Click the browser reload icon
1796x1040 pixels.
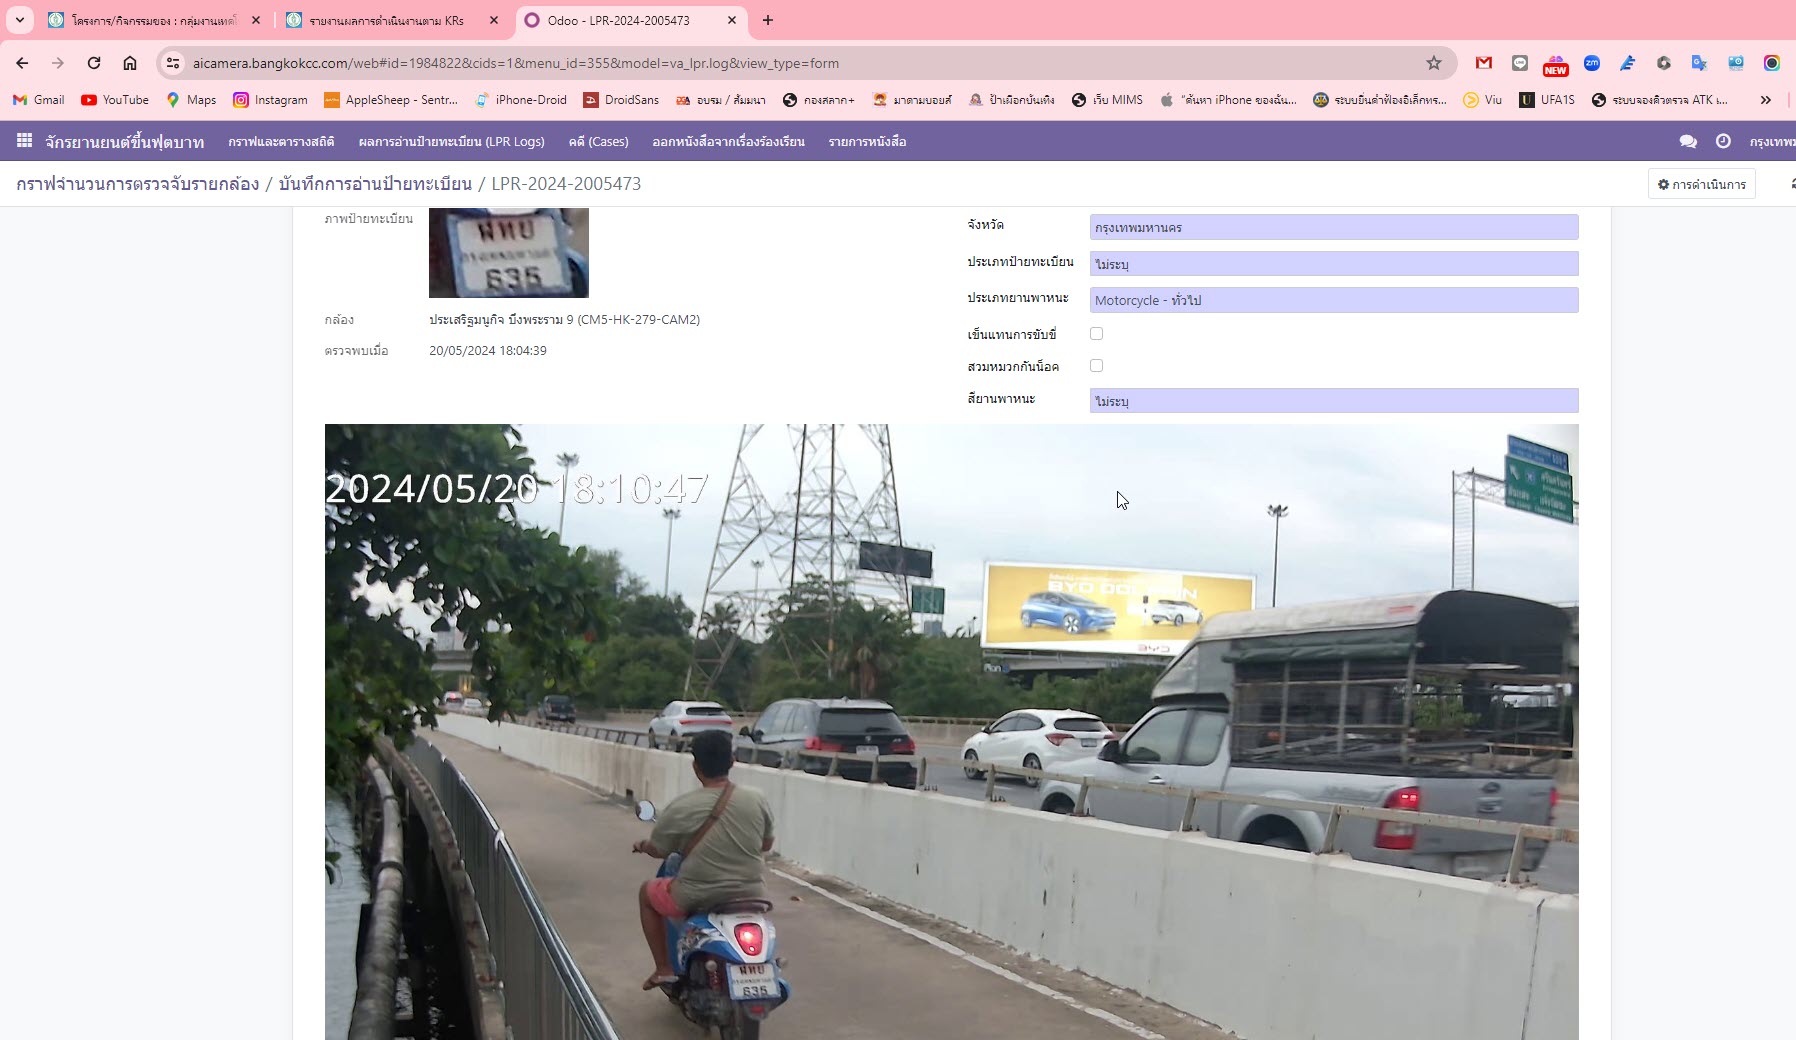coord(94,63)
